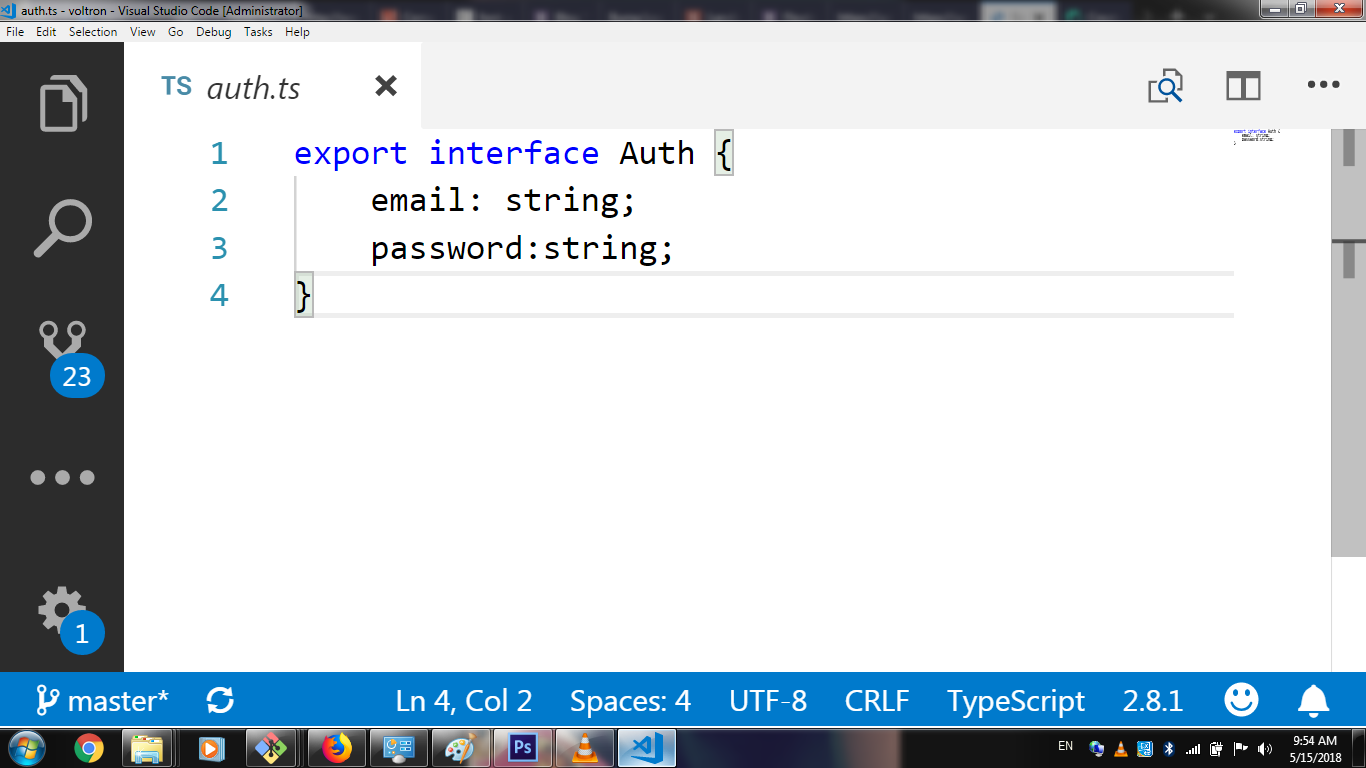Click the Auth identifier on line 1
1366x768 pixels.
pos(657,153)
